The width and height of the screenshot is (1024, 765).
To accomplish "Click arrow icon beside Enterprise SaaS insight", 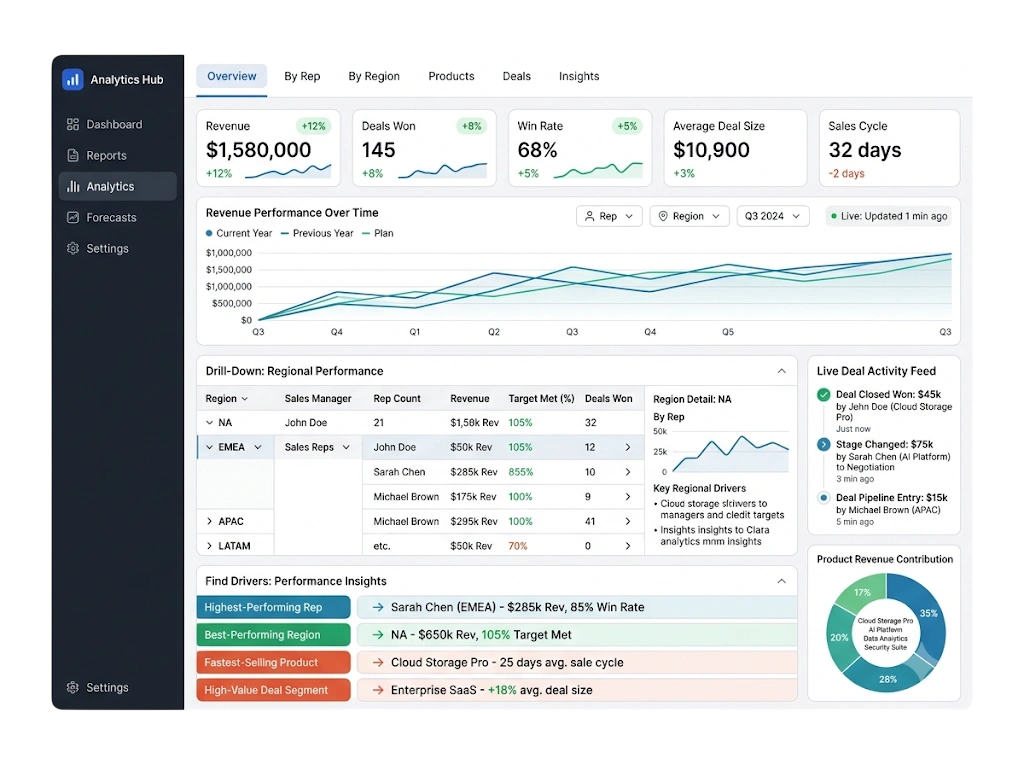I will [x=378, y=690].
